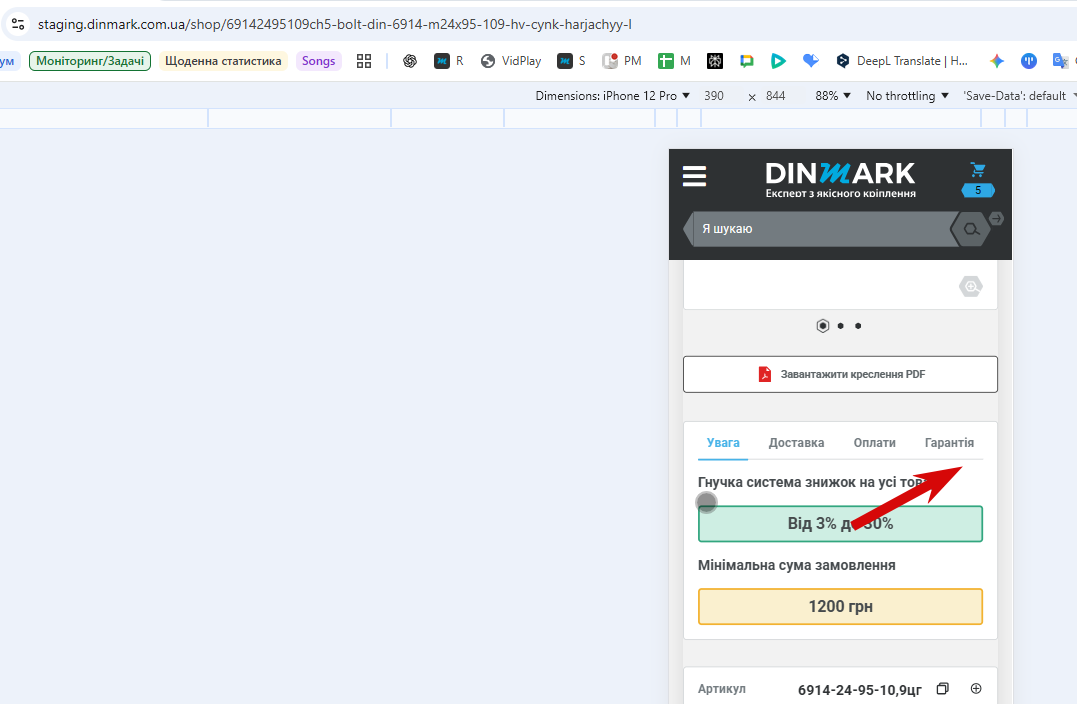Open the 88% zoom dropdown
The height and width of the screenshot is (704, 1077).
[x=832, y=95]
